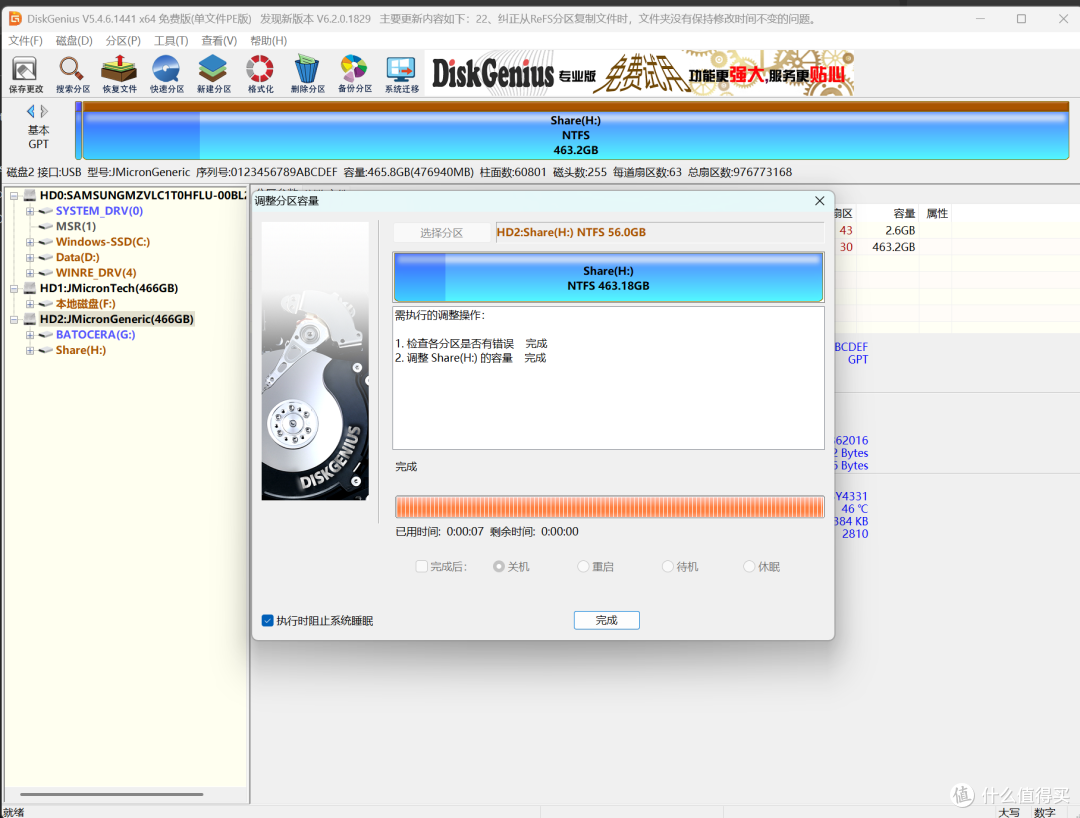
Task: Click the Data(D:) partition icon
Action: tap(46, 258)
